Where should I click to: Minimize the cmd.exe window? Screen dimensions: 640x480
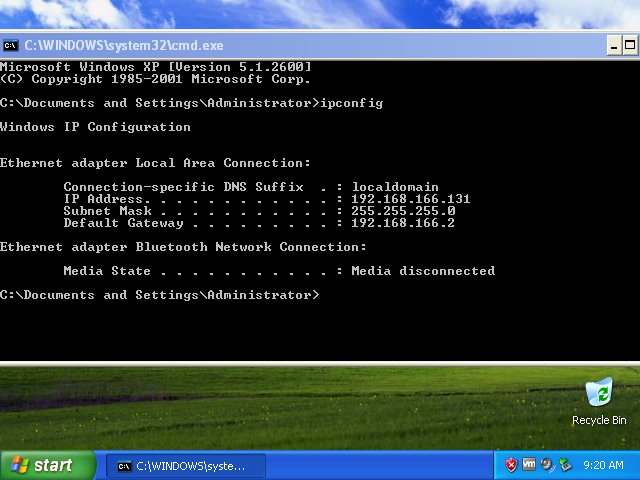[x=614, y=45]
